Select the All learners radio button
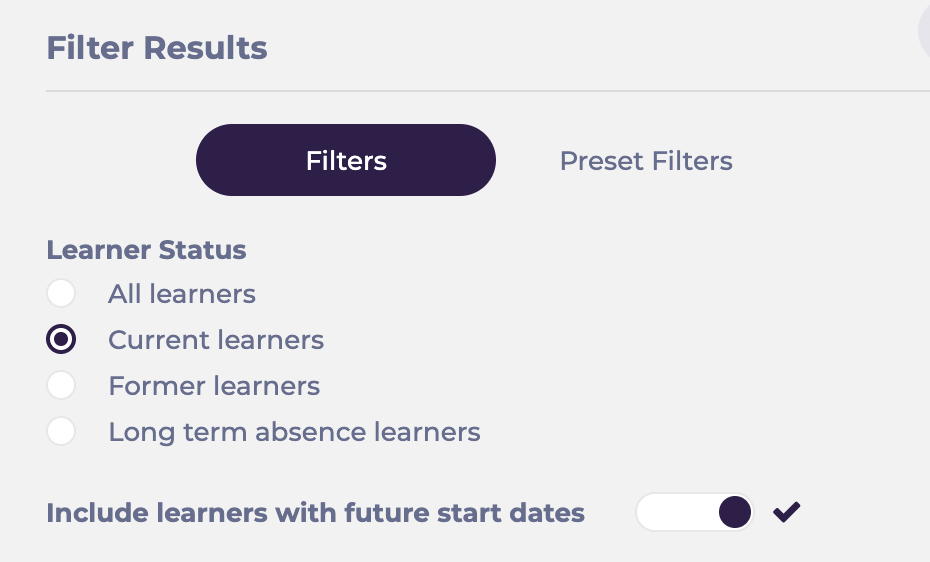The width and height of the screenshot is (930, 562). click(61, 294)
